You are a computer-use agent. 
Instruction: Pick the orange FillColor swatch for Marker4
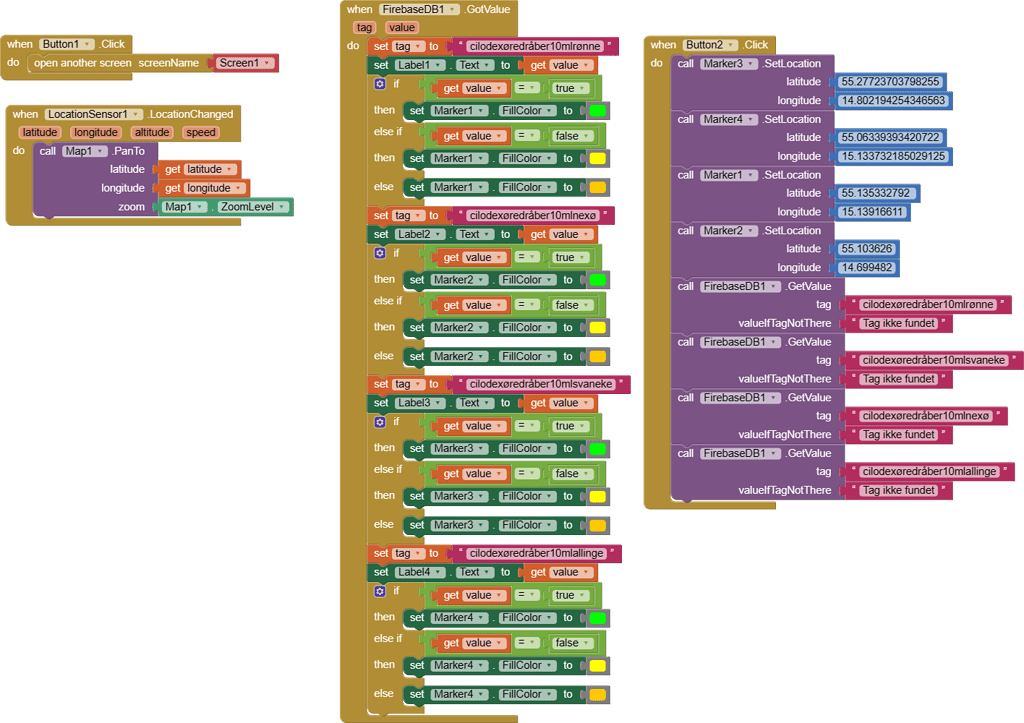click(x=597, y=694)
